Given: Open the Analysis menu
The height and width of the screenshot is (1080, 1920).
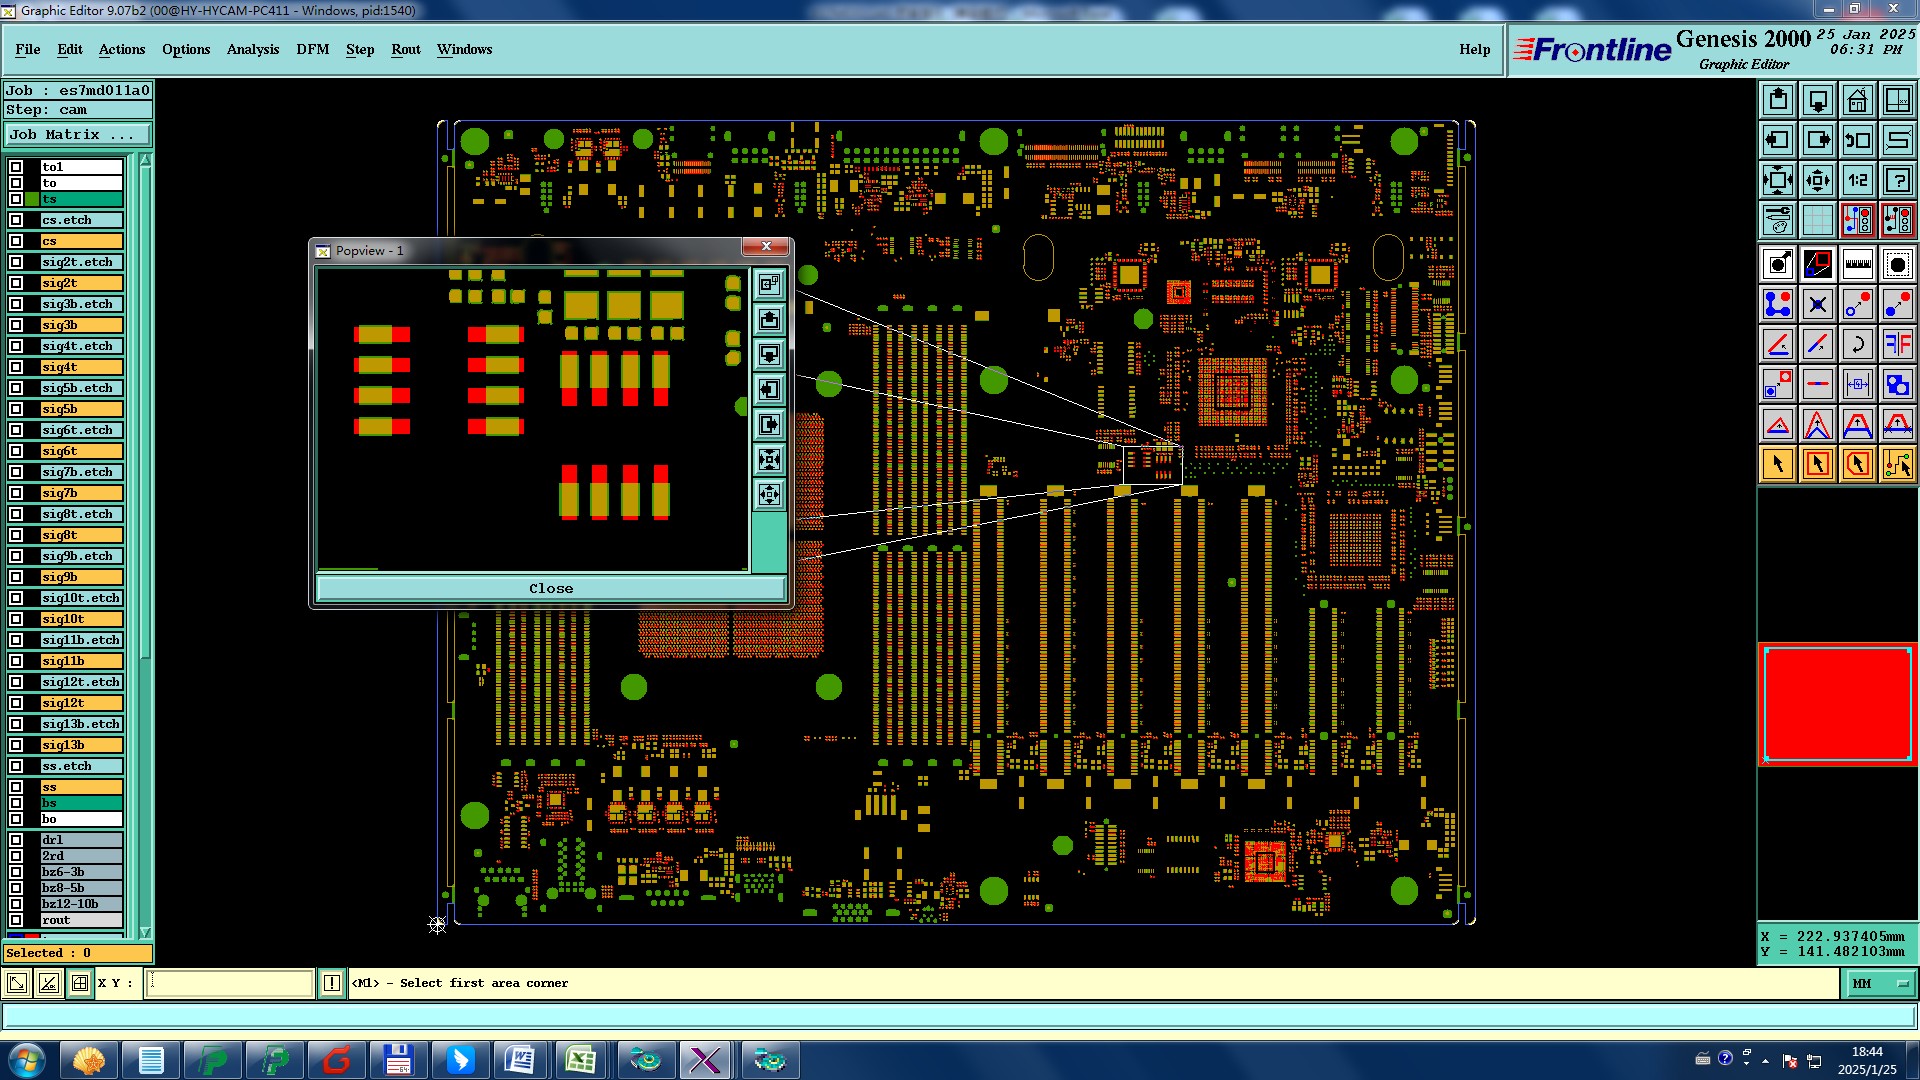Looking at the screenshot, I should [252, 49].
